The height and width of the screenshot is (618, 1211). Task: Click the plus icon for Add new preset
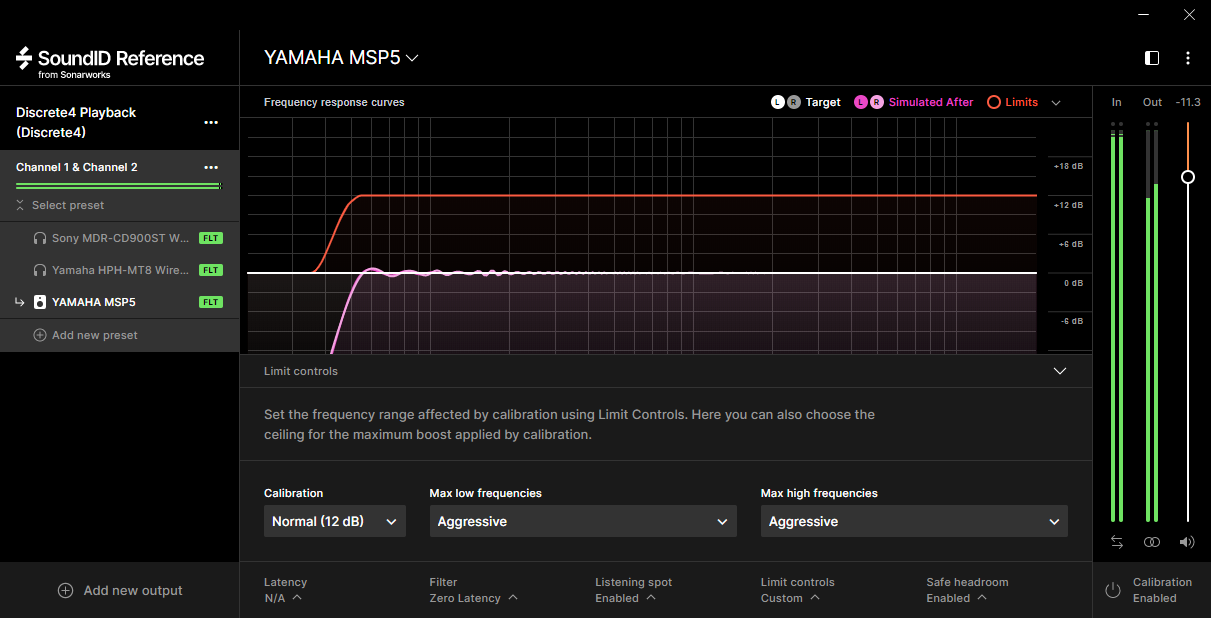40,335
